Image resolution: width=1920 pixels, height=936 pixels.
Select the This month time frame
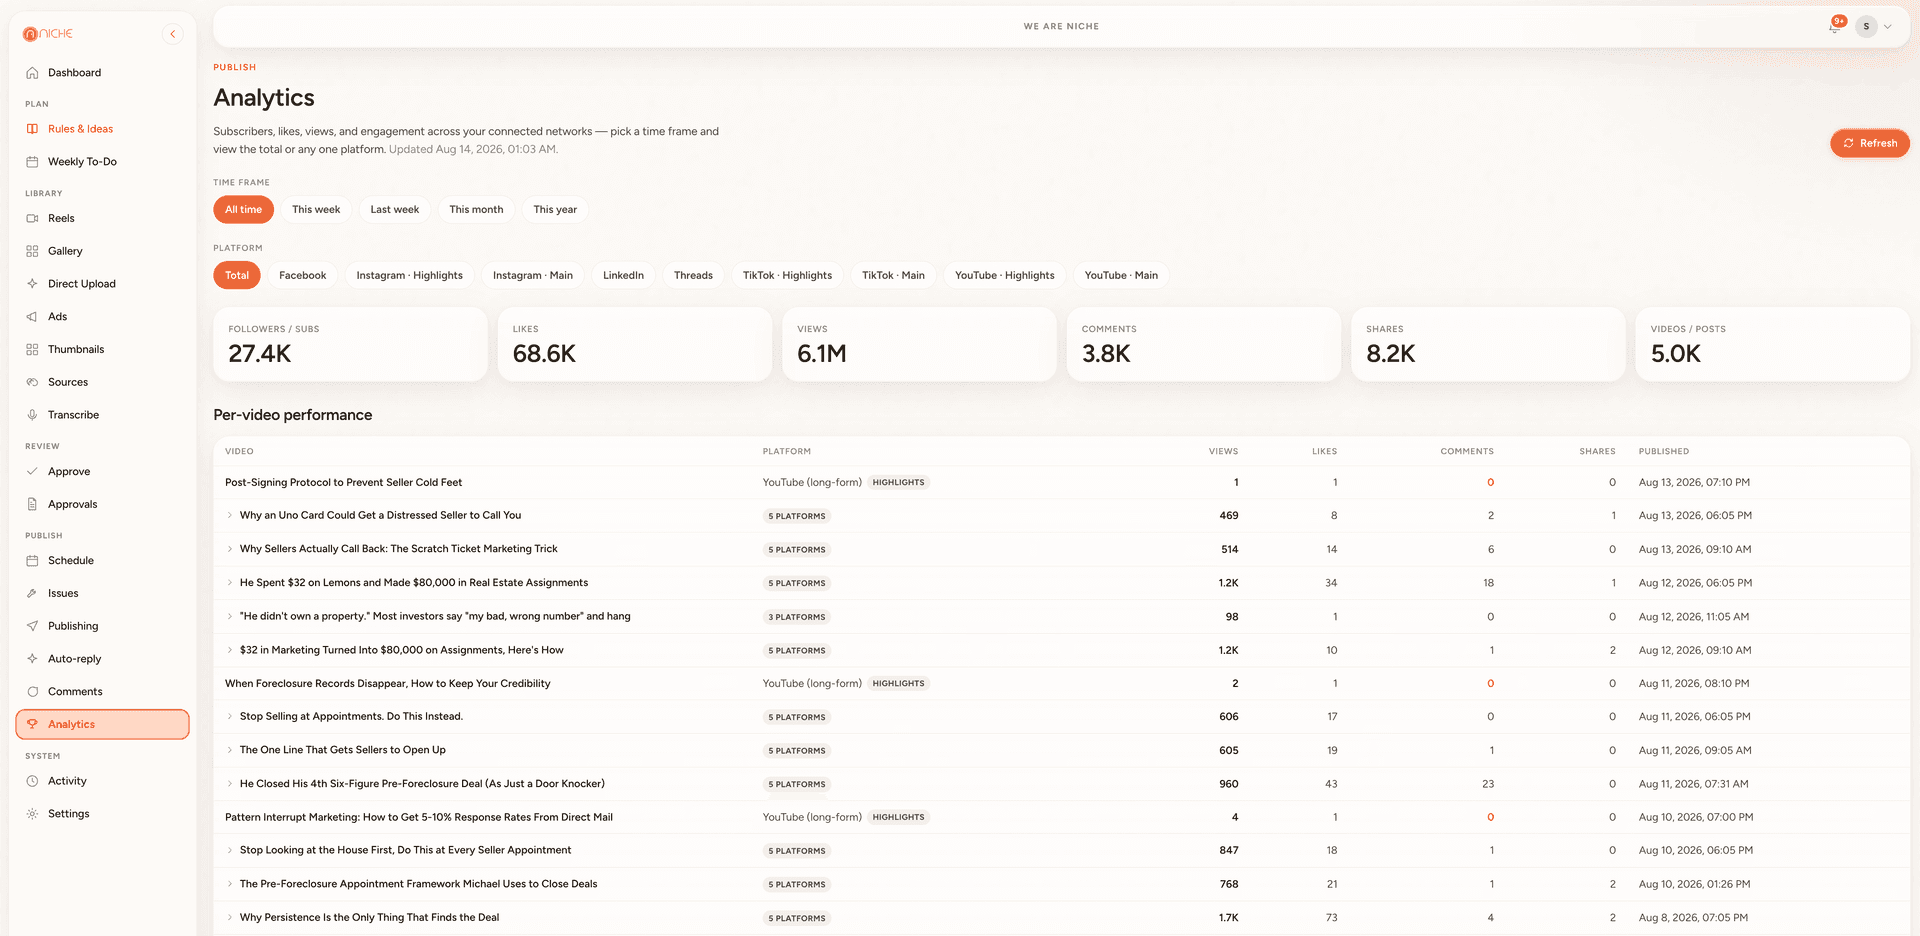point(476,210)
